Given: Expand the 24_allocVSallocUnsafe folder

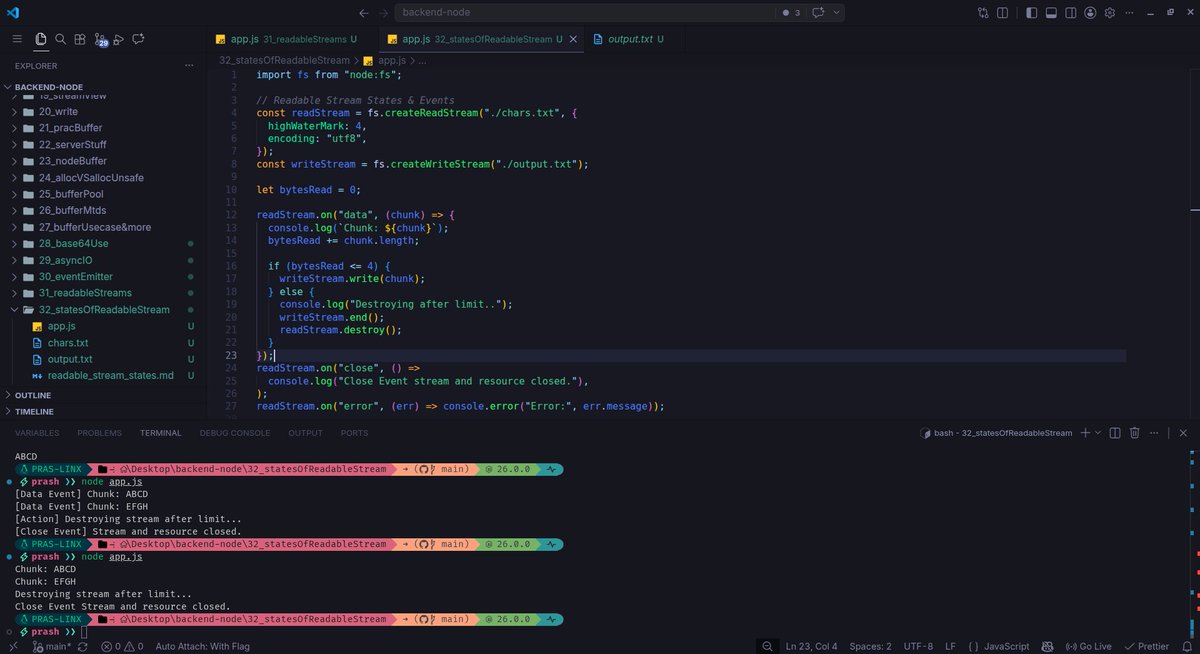Looking at the screenshot, I should [x=102, y=178].
